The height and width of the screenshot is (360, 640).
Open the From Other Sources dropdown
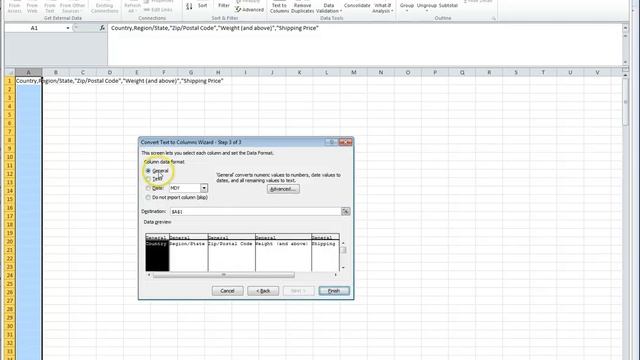pos(72,7)
